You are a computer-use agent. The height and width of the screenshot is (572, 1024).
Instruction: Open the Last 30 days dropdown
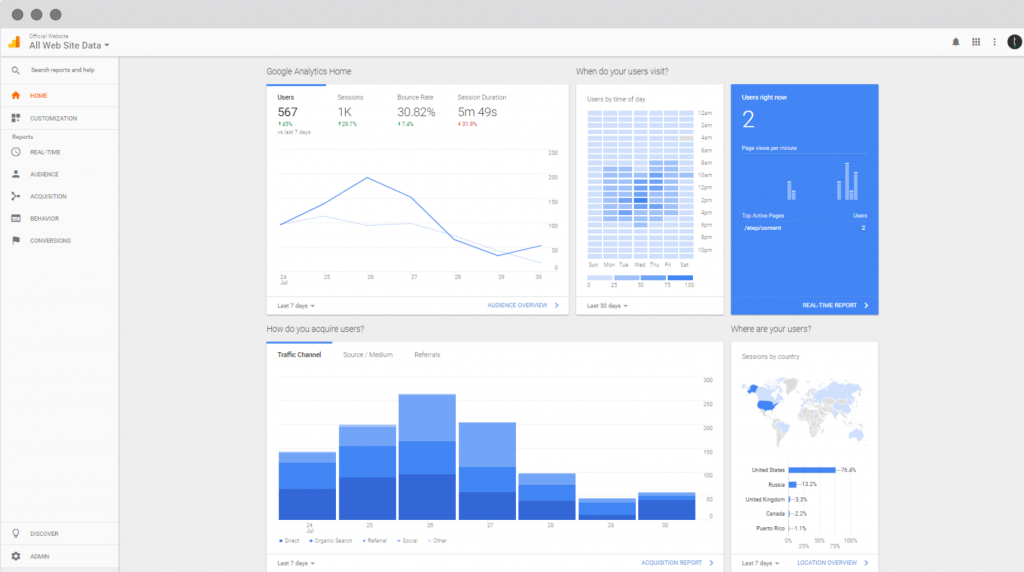coord(607,306)
